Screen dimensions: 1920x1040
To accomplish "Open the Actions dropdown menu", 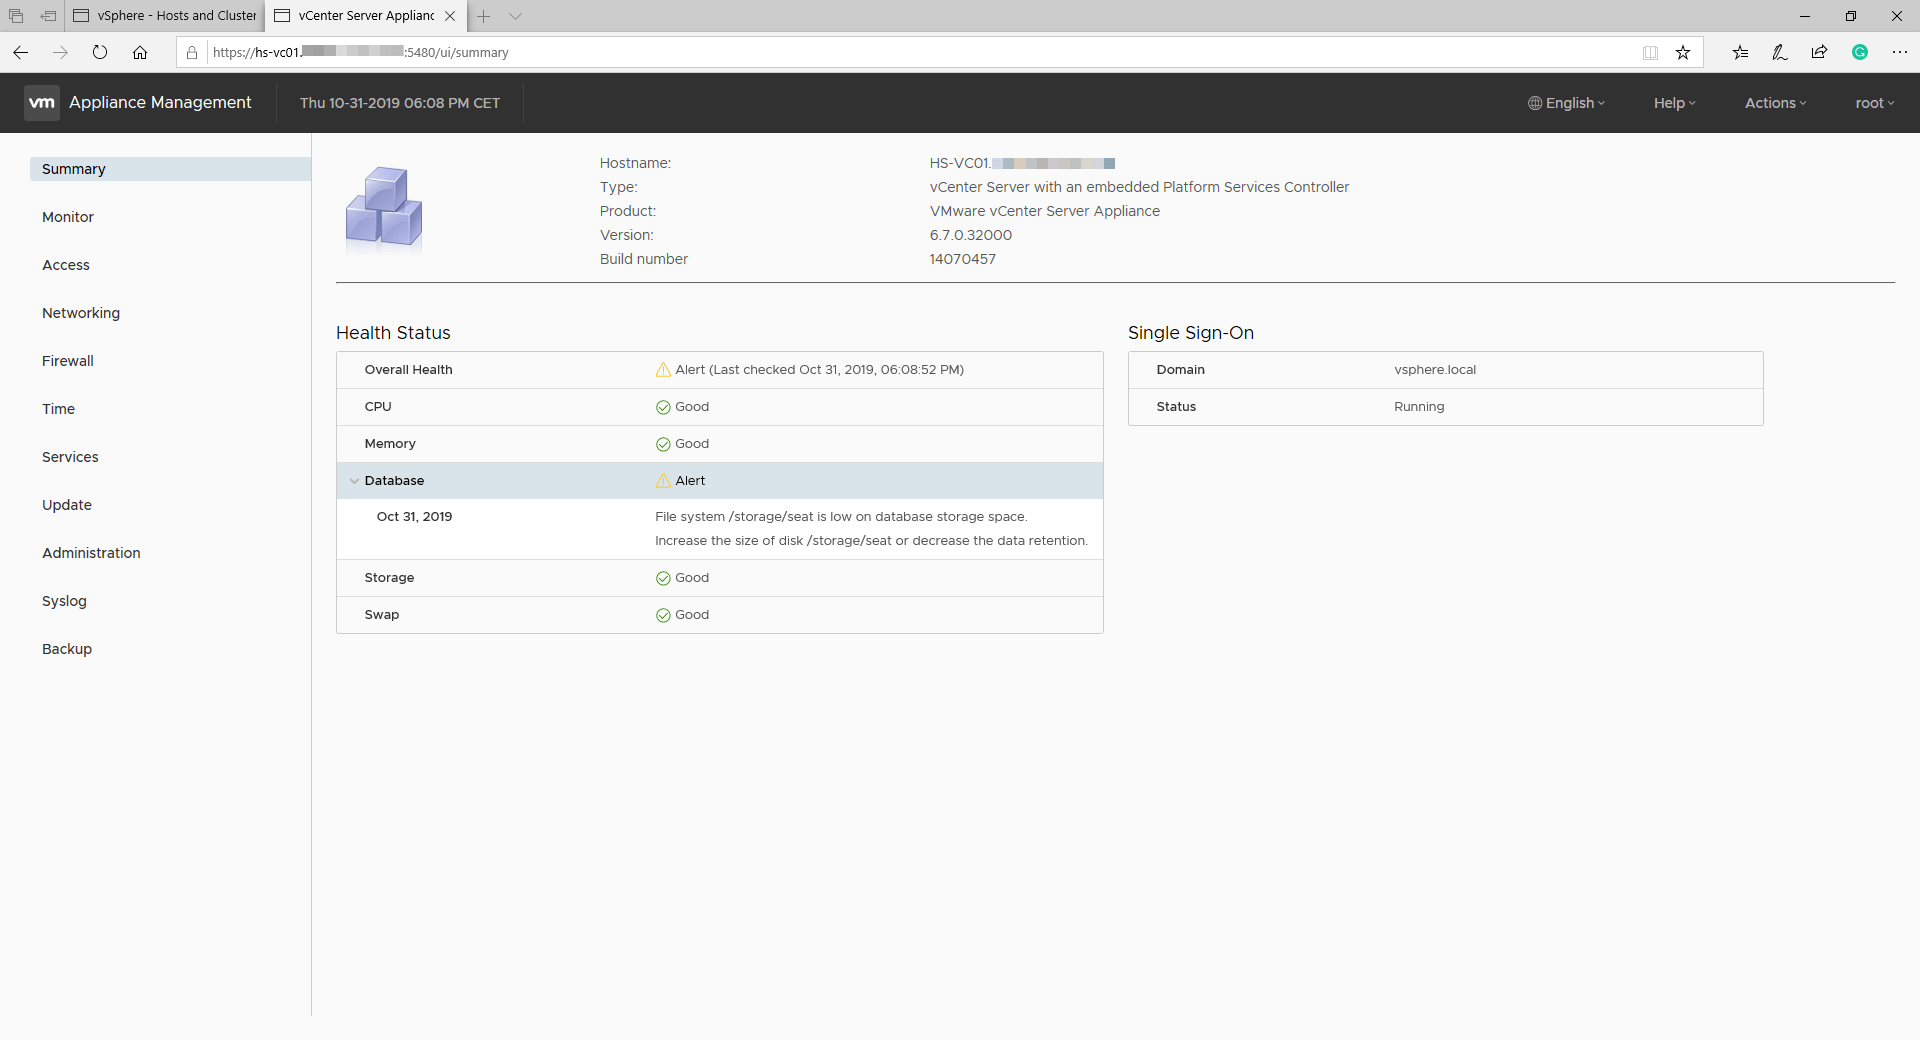I will 1776,103.
